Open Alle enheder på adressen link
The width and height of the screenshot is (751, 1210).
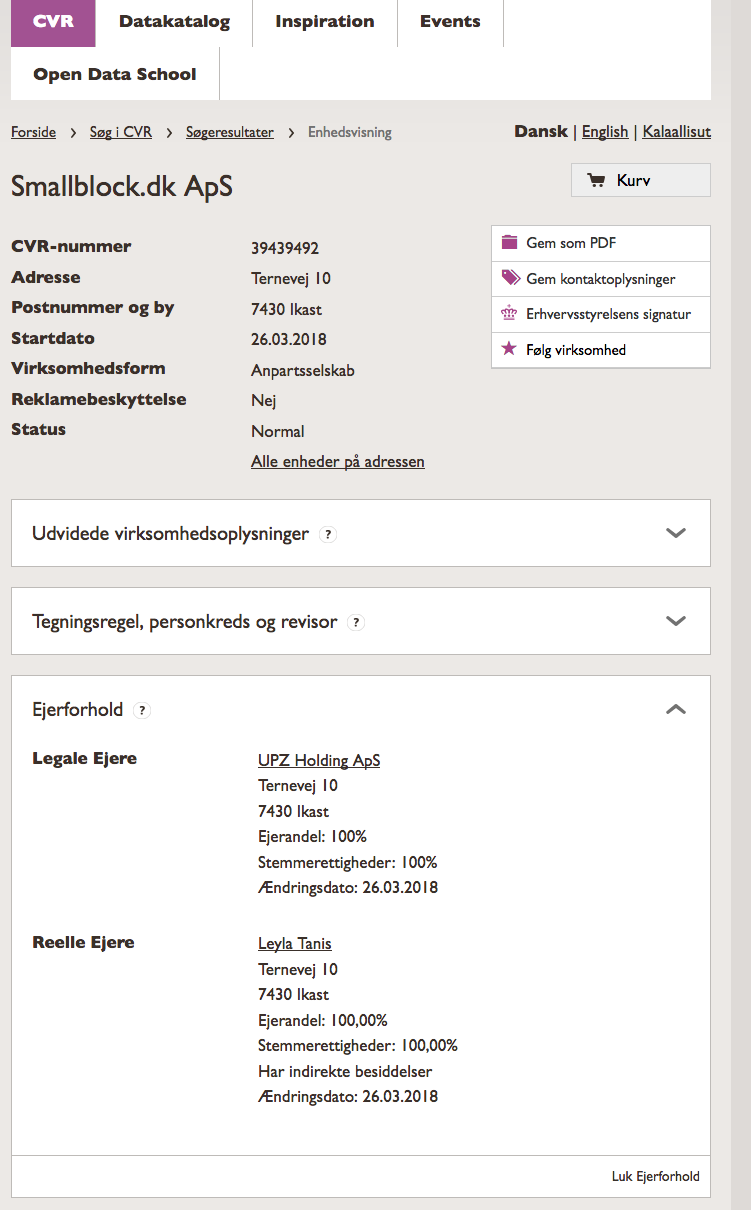[x=338, y=462]
